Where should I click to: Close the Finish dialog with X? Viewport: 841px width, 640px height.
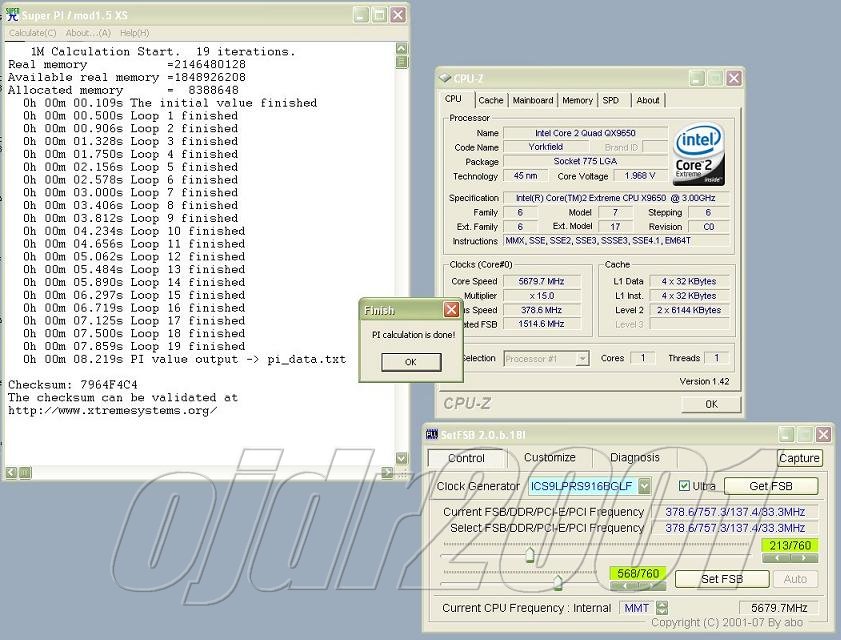point(452,310)
